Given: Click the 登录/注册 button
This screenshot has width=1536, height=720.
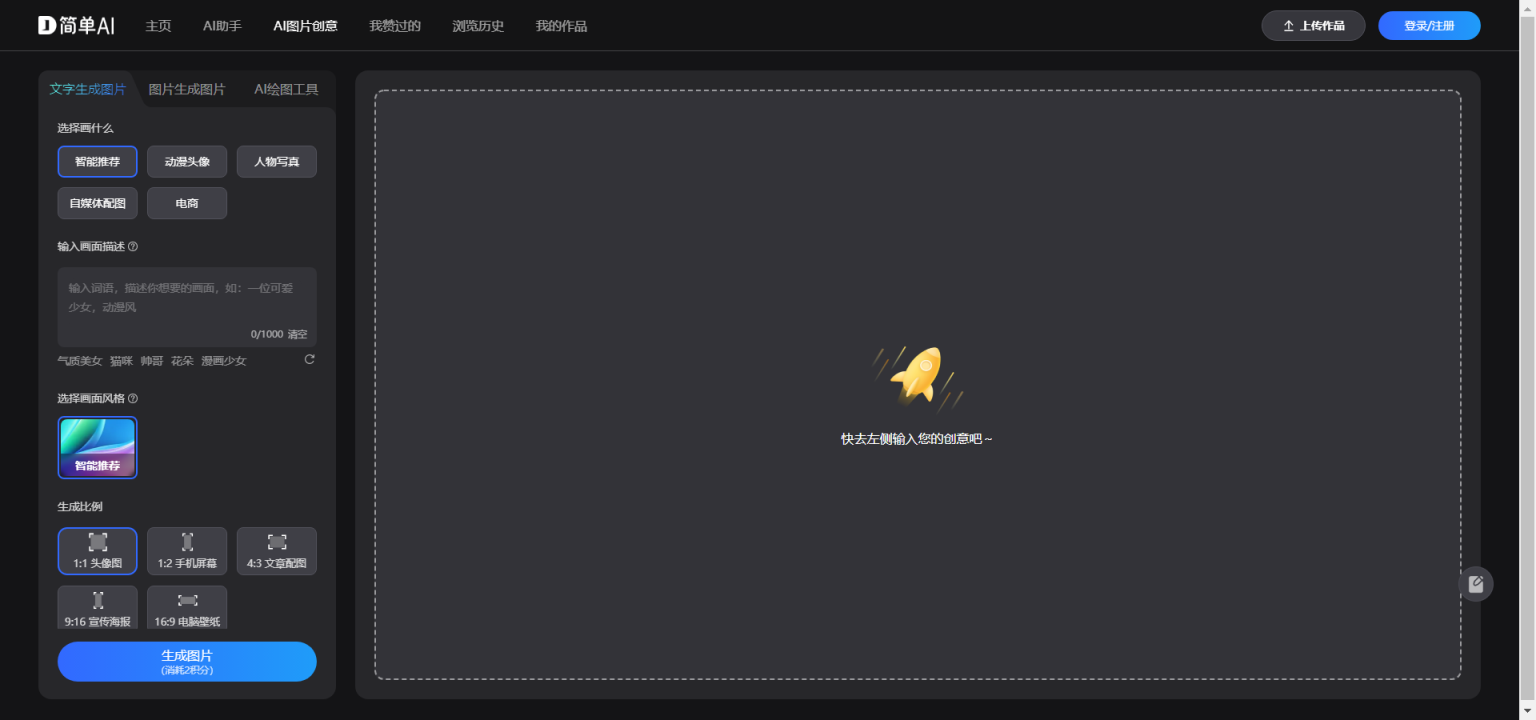Looking at the screenshot, I should coord(1428,26).
